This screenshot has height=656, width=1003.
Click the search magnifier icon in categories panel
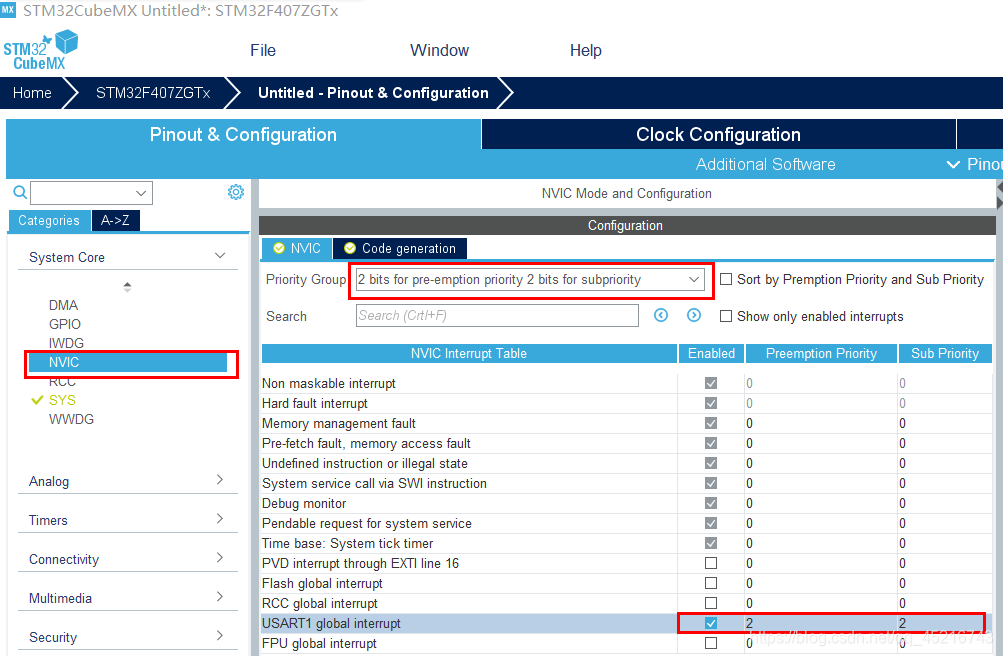tap(20, 192)
